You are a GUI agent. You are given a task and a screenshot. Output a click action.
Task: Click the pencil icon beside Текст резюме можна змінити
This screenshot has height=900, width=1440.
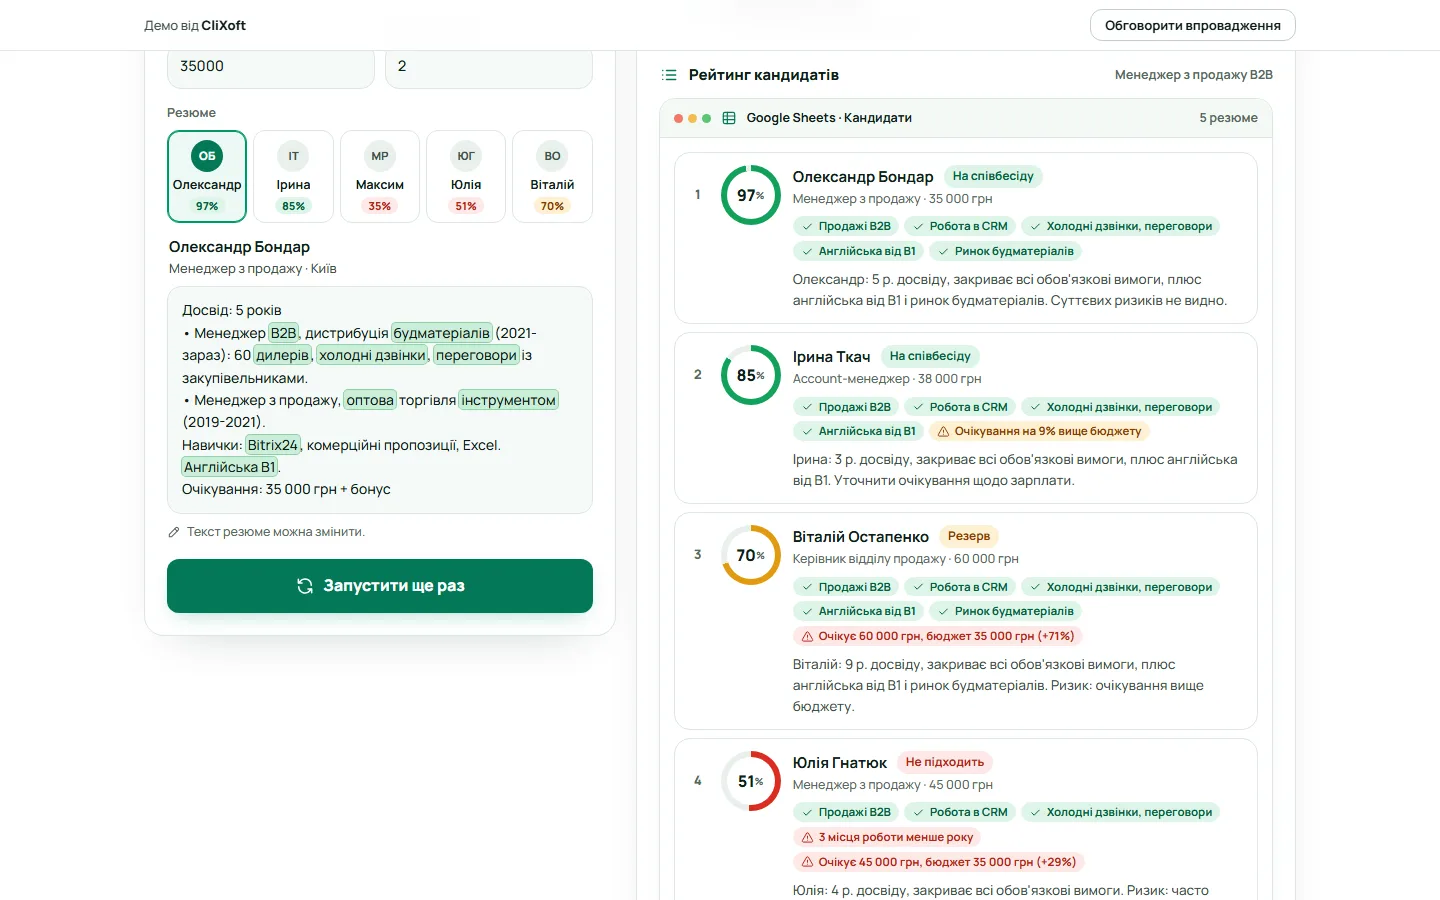click(174, 532)
